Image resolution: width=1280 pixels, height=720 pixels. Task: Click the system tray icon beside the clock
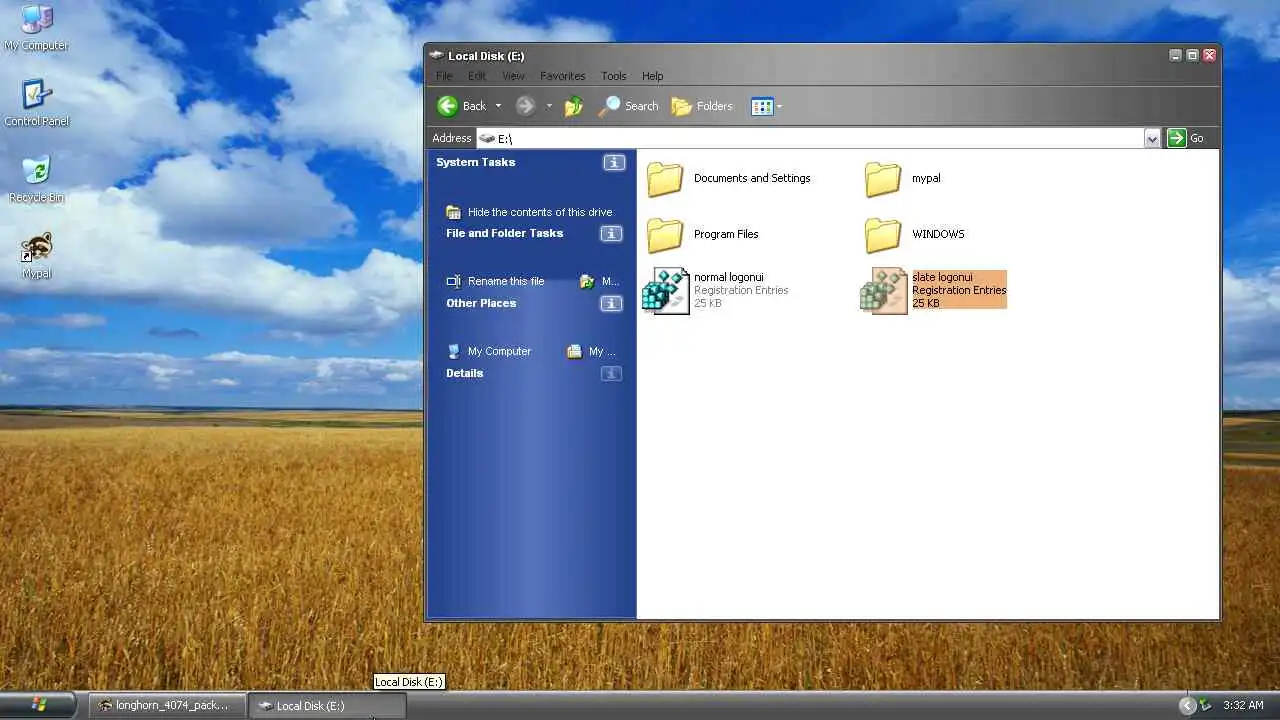point(1206,705)
